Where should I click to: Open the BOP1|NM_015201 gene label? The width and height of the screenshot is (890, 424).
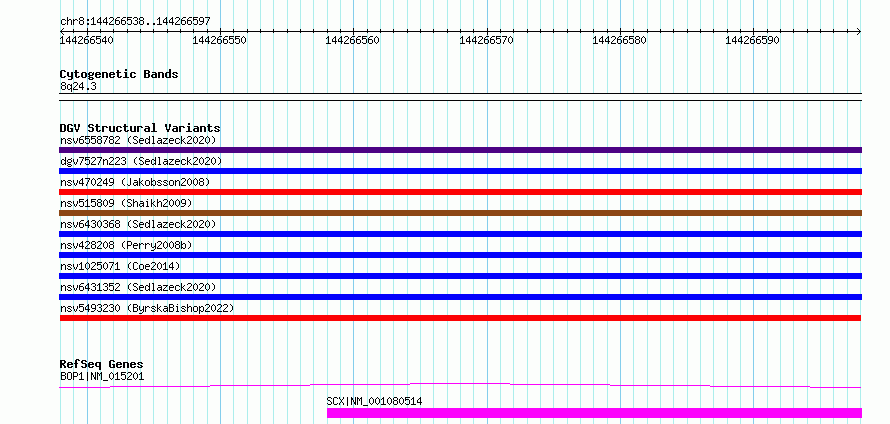click(102, 376)
